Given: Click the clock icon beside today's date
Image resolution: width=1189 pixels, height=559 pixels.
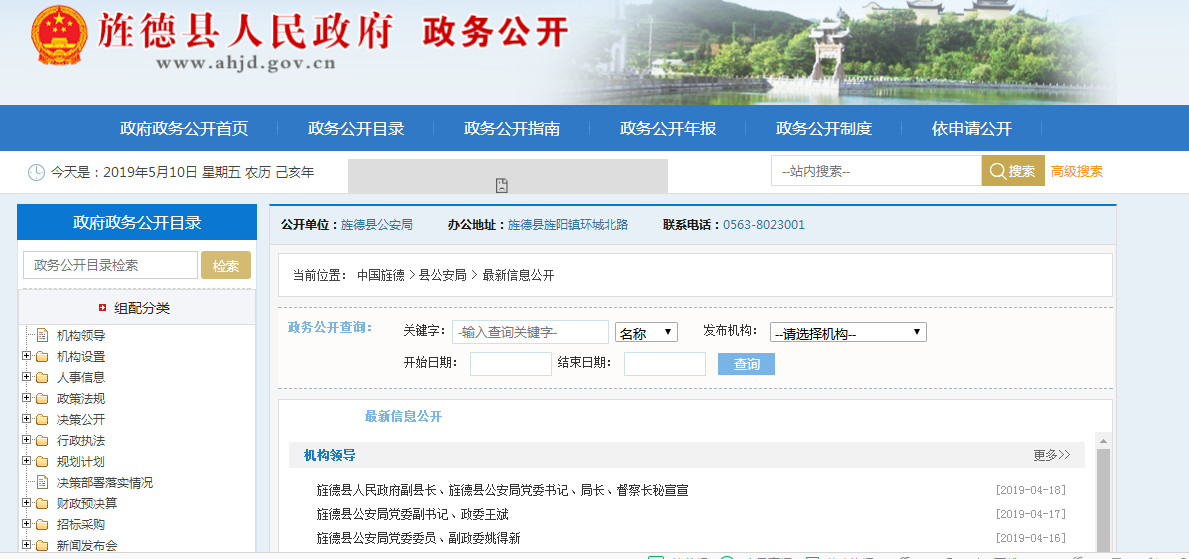Looking at the screenshot, I should click(x=36, y=172).
